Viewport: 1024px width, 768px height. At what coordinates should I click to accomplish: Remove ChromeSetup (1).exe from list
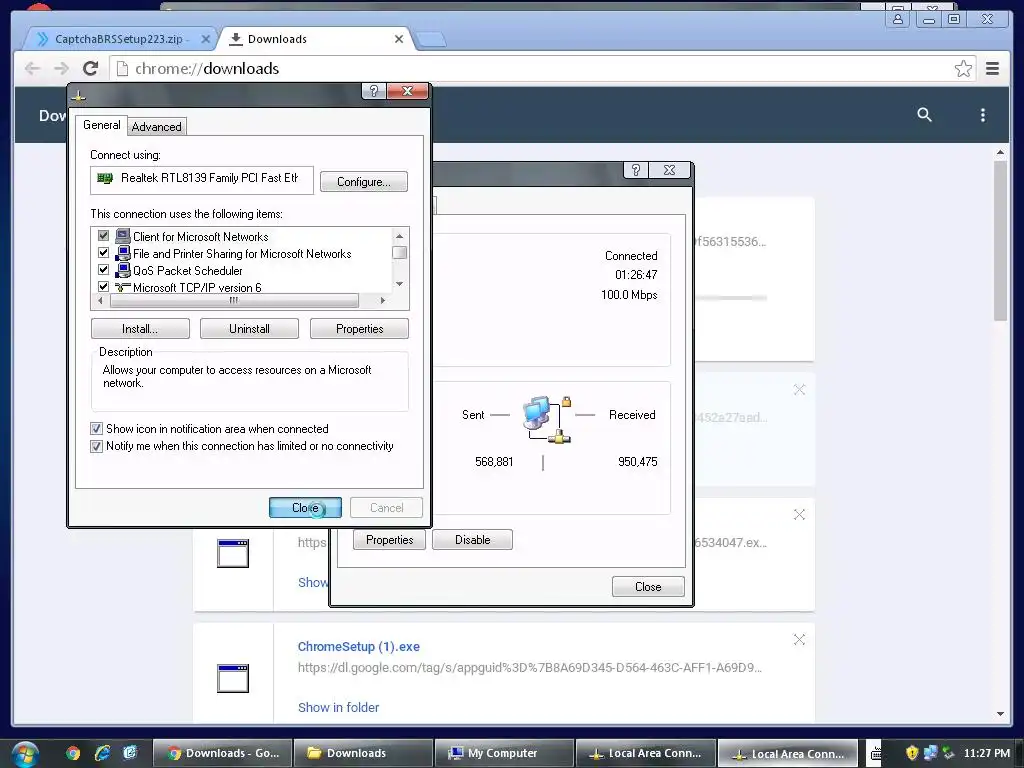[x=799, y=639]
